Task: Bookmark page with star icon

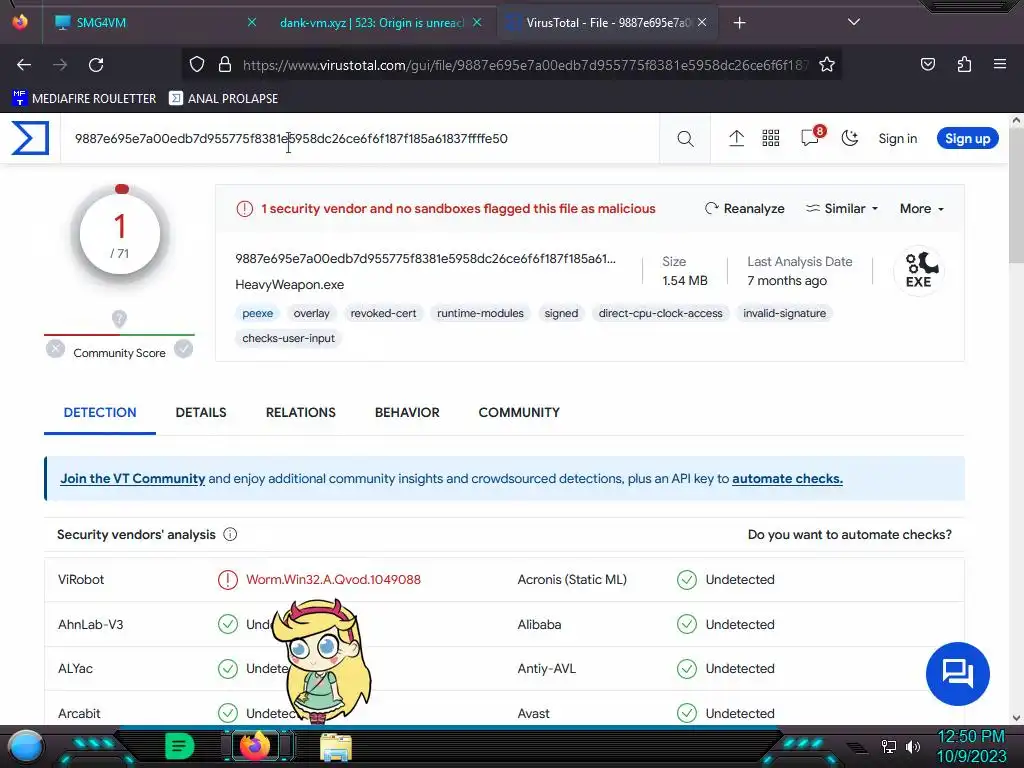Action: 827,65
